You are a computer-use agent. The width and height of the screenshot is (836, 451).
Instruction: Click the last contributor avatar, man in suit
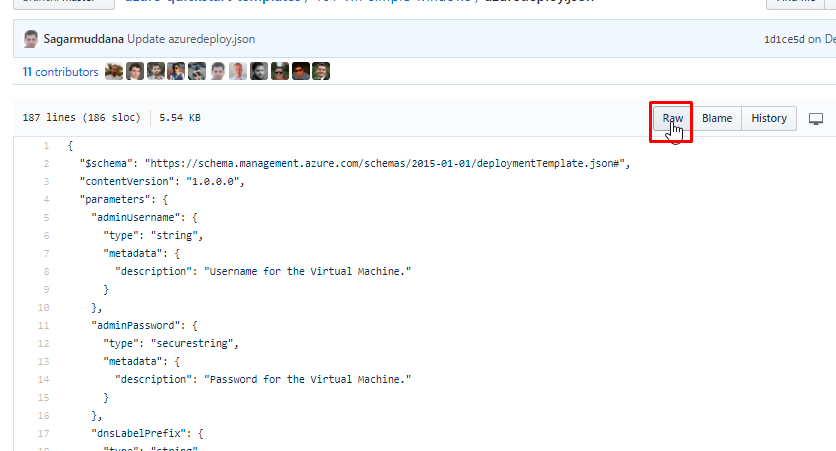321,71
